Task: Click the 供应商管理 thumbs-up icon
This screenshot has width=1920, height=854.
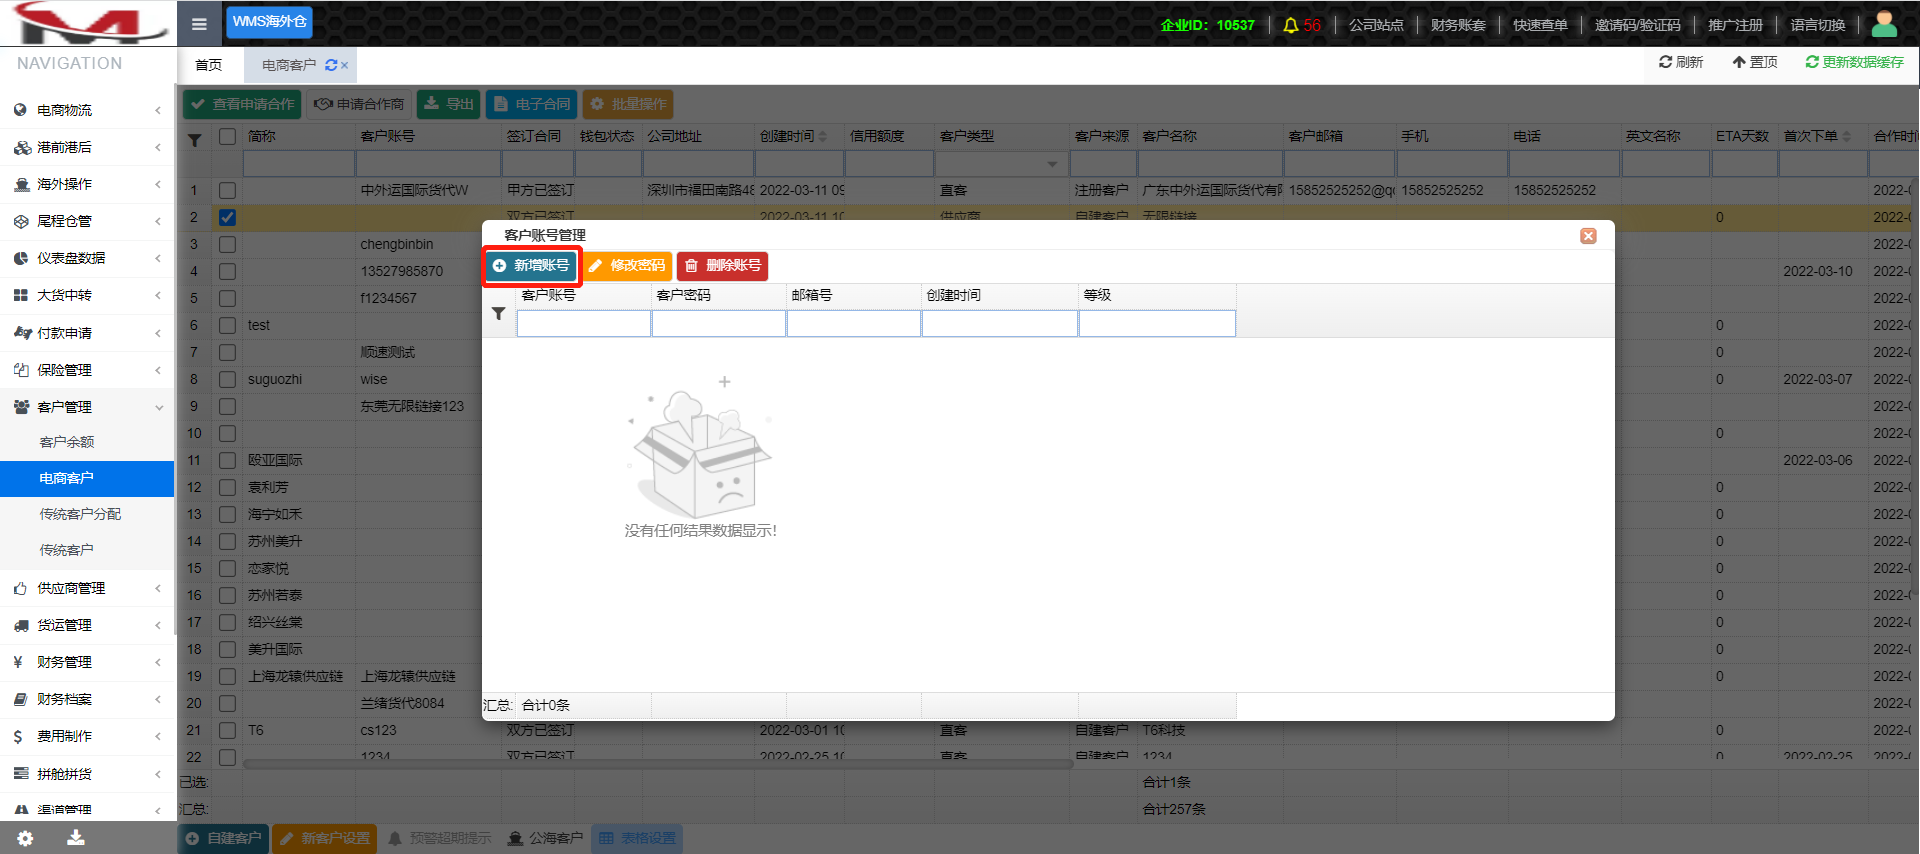Action: (x=20, y=588)
